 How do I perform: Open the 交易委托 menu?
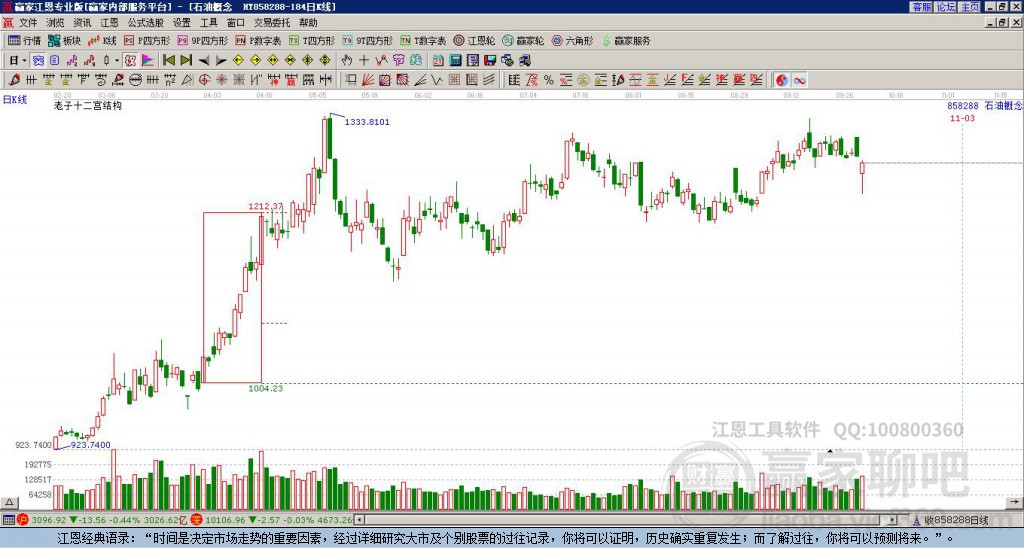(x=272, y=23)
